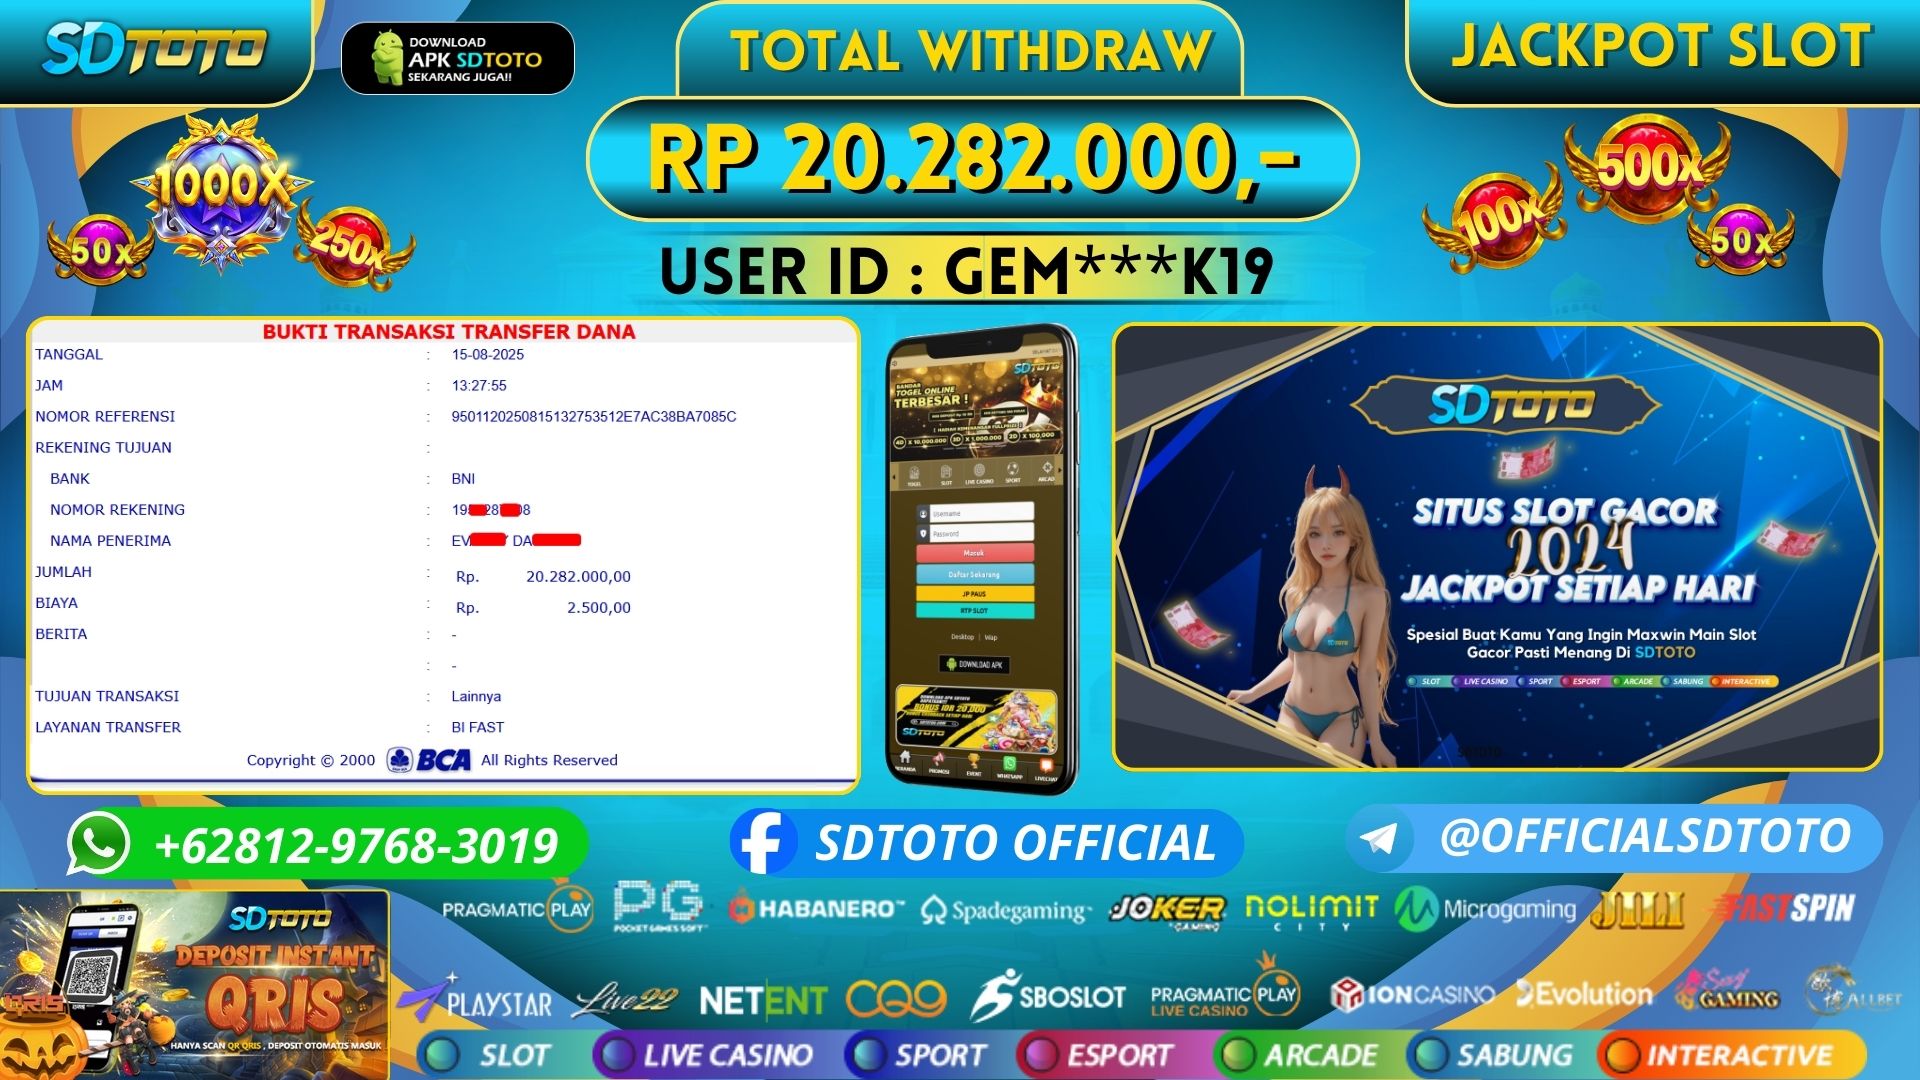Click the Microgaming provider logo

tap(1486, 909)
